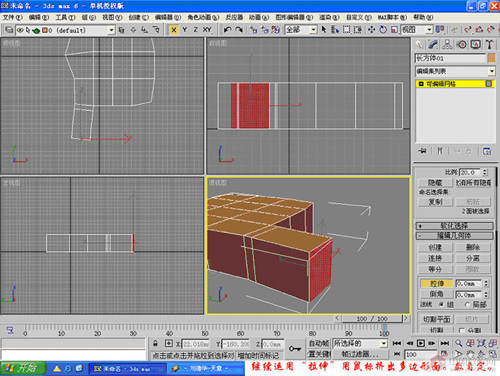Viewport: 500px width, 376px height.
Task: Open the Utilities hammer panel icon
Action: point(489,45)
